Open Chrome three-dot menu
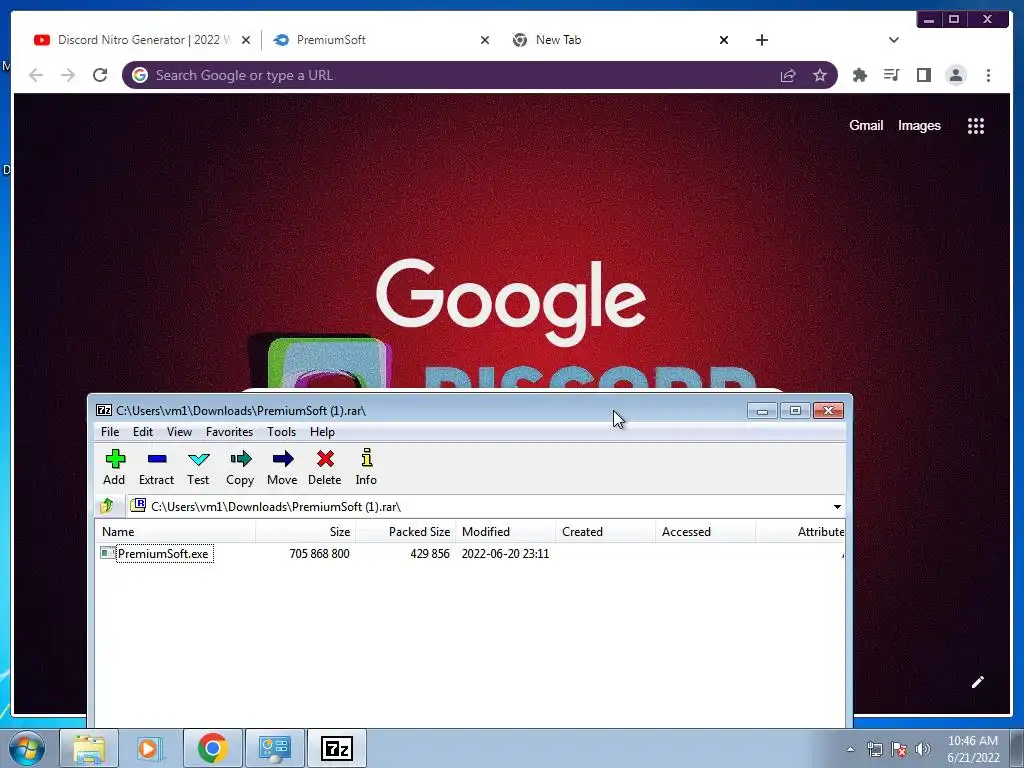The height and width of the screenshot is (768, 1024). pos(989,75)
